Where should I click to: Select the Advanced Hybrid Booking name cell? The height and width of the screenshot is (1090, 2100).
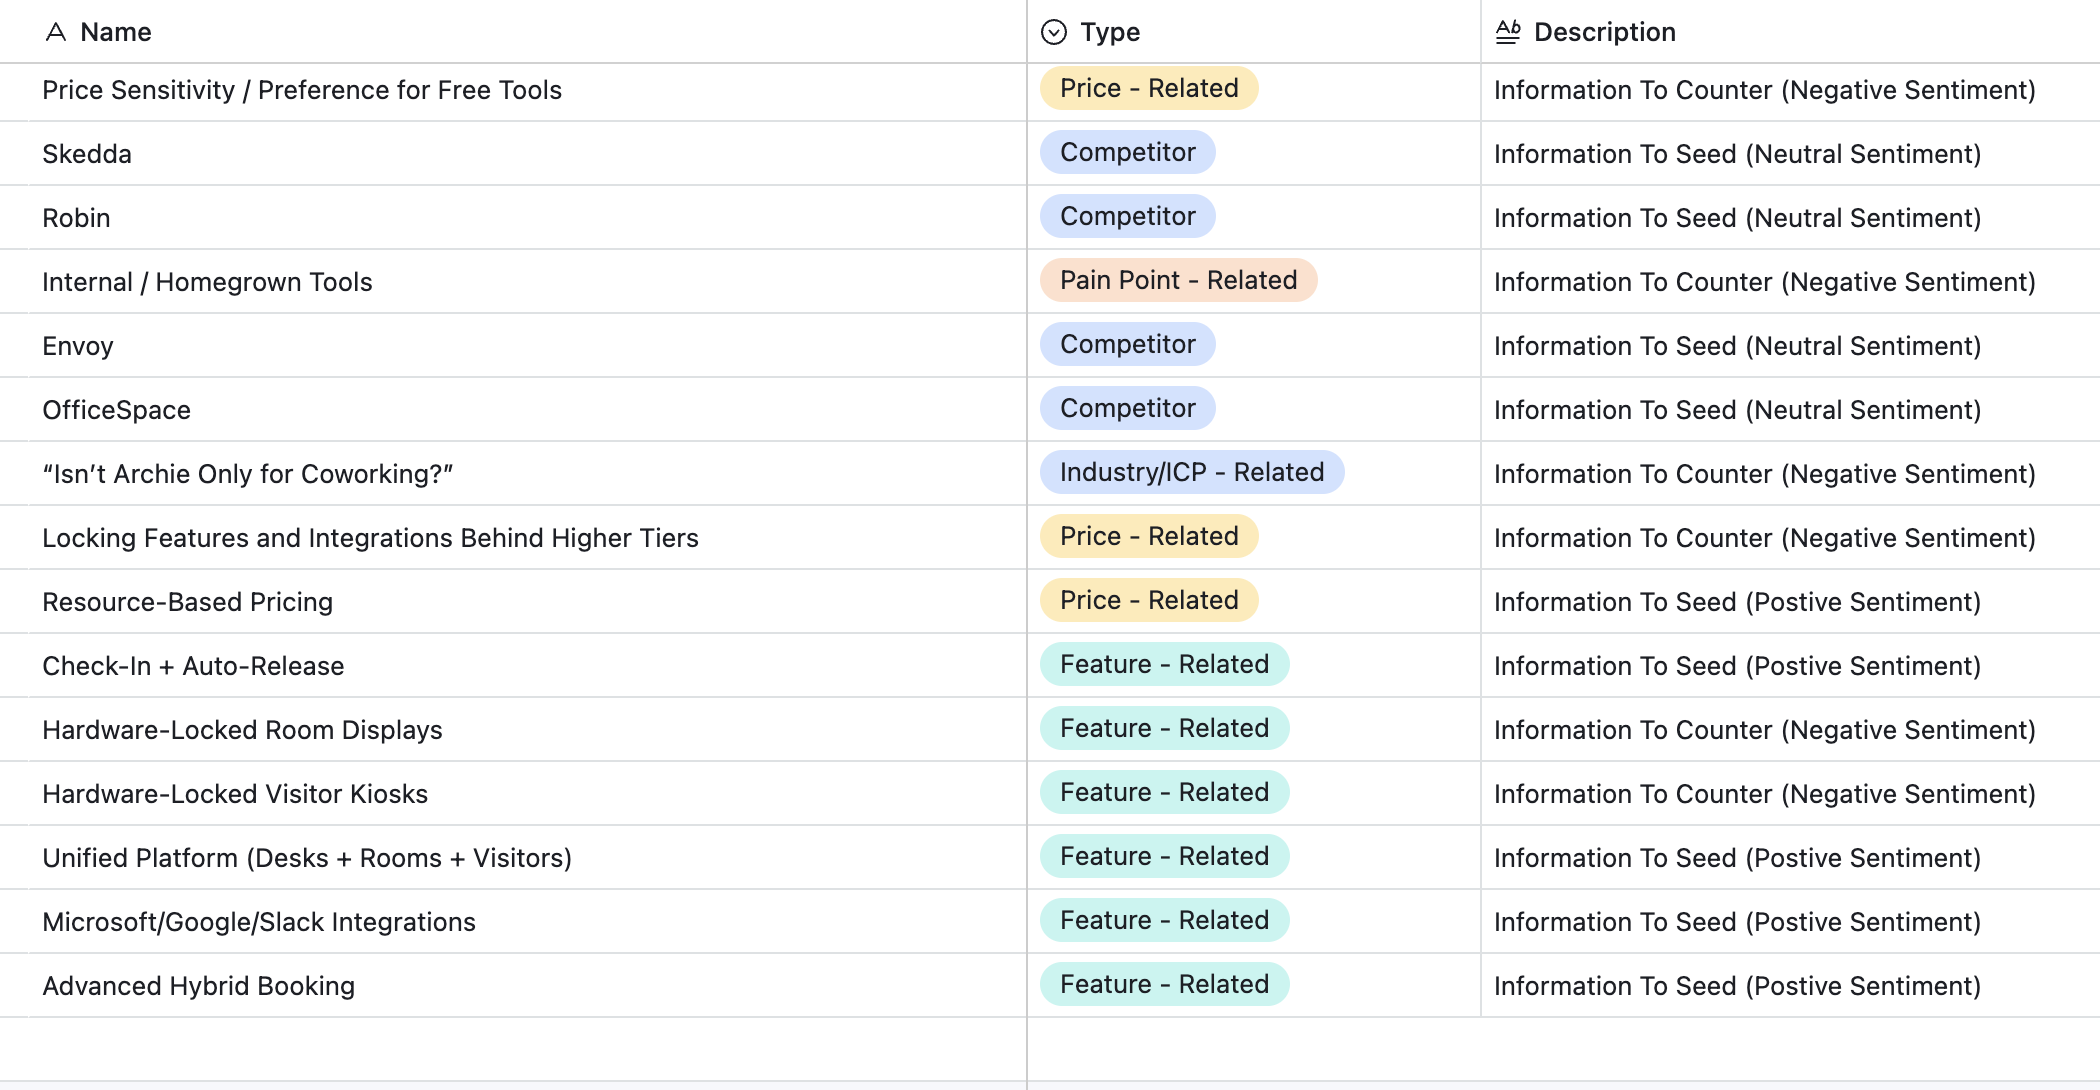[198, 986]
